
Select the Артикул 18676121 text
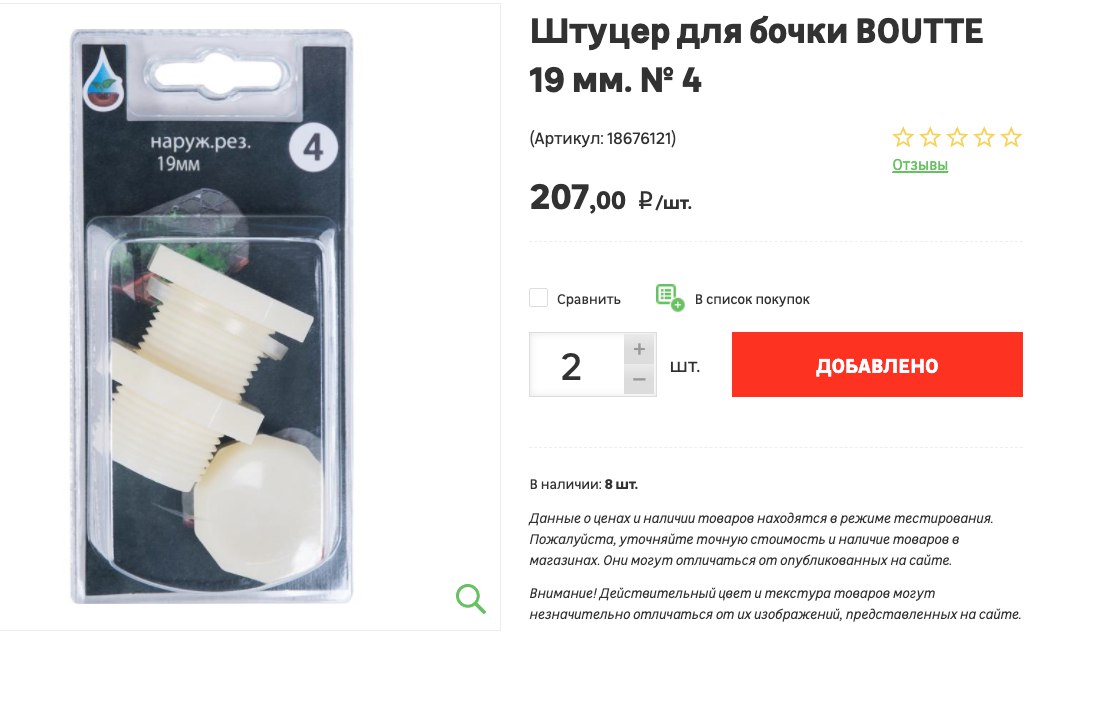pyautogui.click(x=602, y=138)
